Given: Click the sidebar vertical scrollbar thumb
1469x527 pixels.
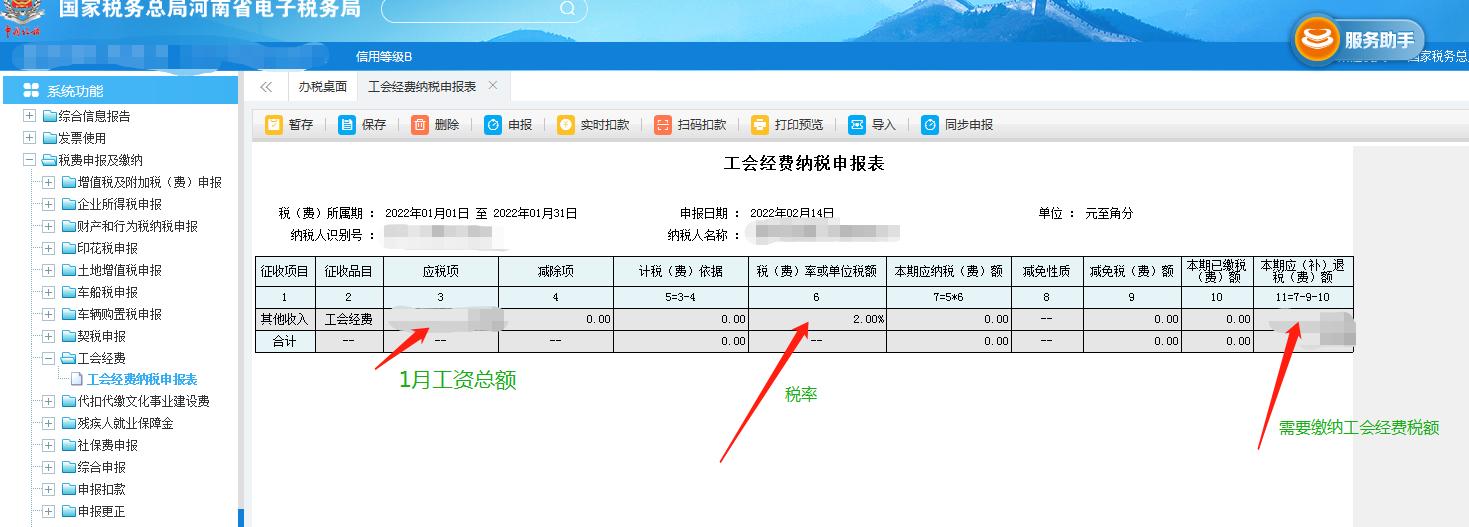Looking at the screenshot, I should [x=240, y=518].
